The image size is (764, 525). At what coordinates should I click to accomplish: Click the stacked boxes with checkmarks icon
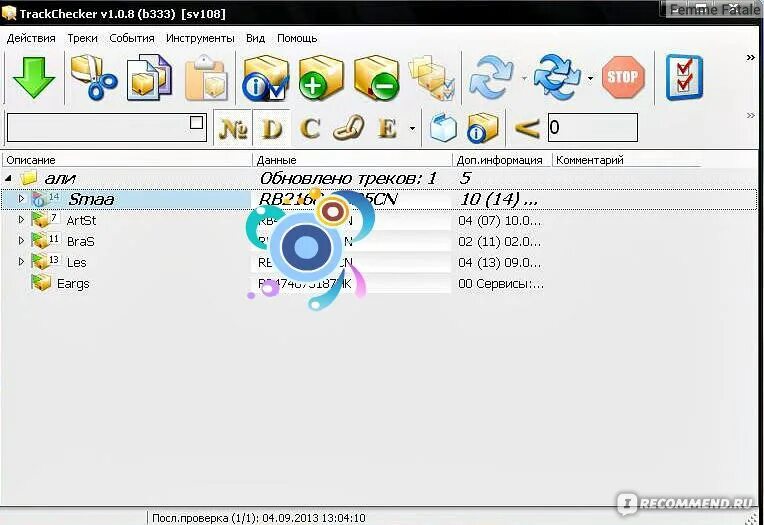pyautogui.click(x=432, y=78)
